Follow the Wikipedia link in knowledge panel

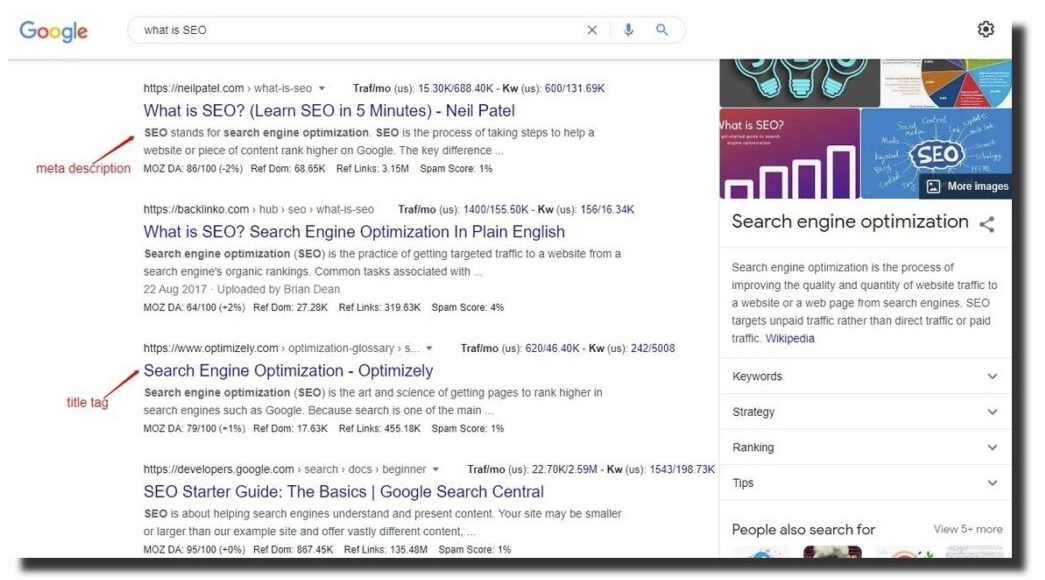[790, 338]
